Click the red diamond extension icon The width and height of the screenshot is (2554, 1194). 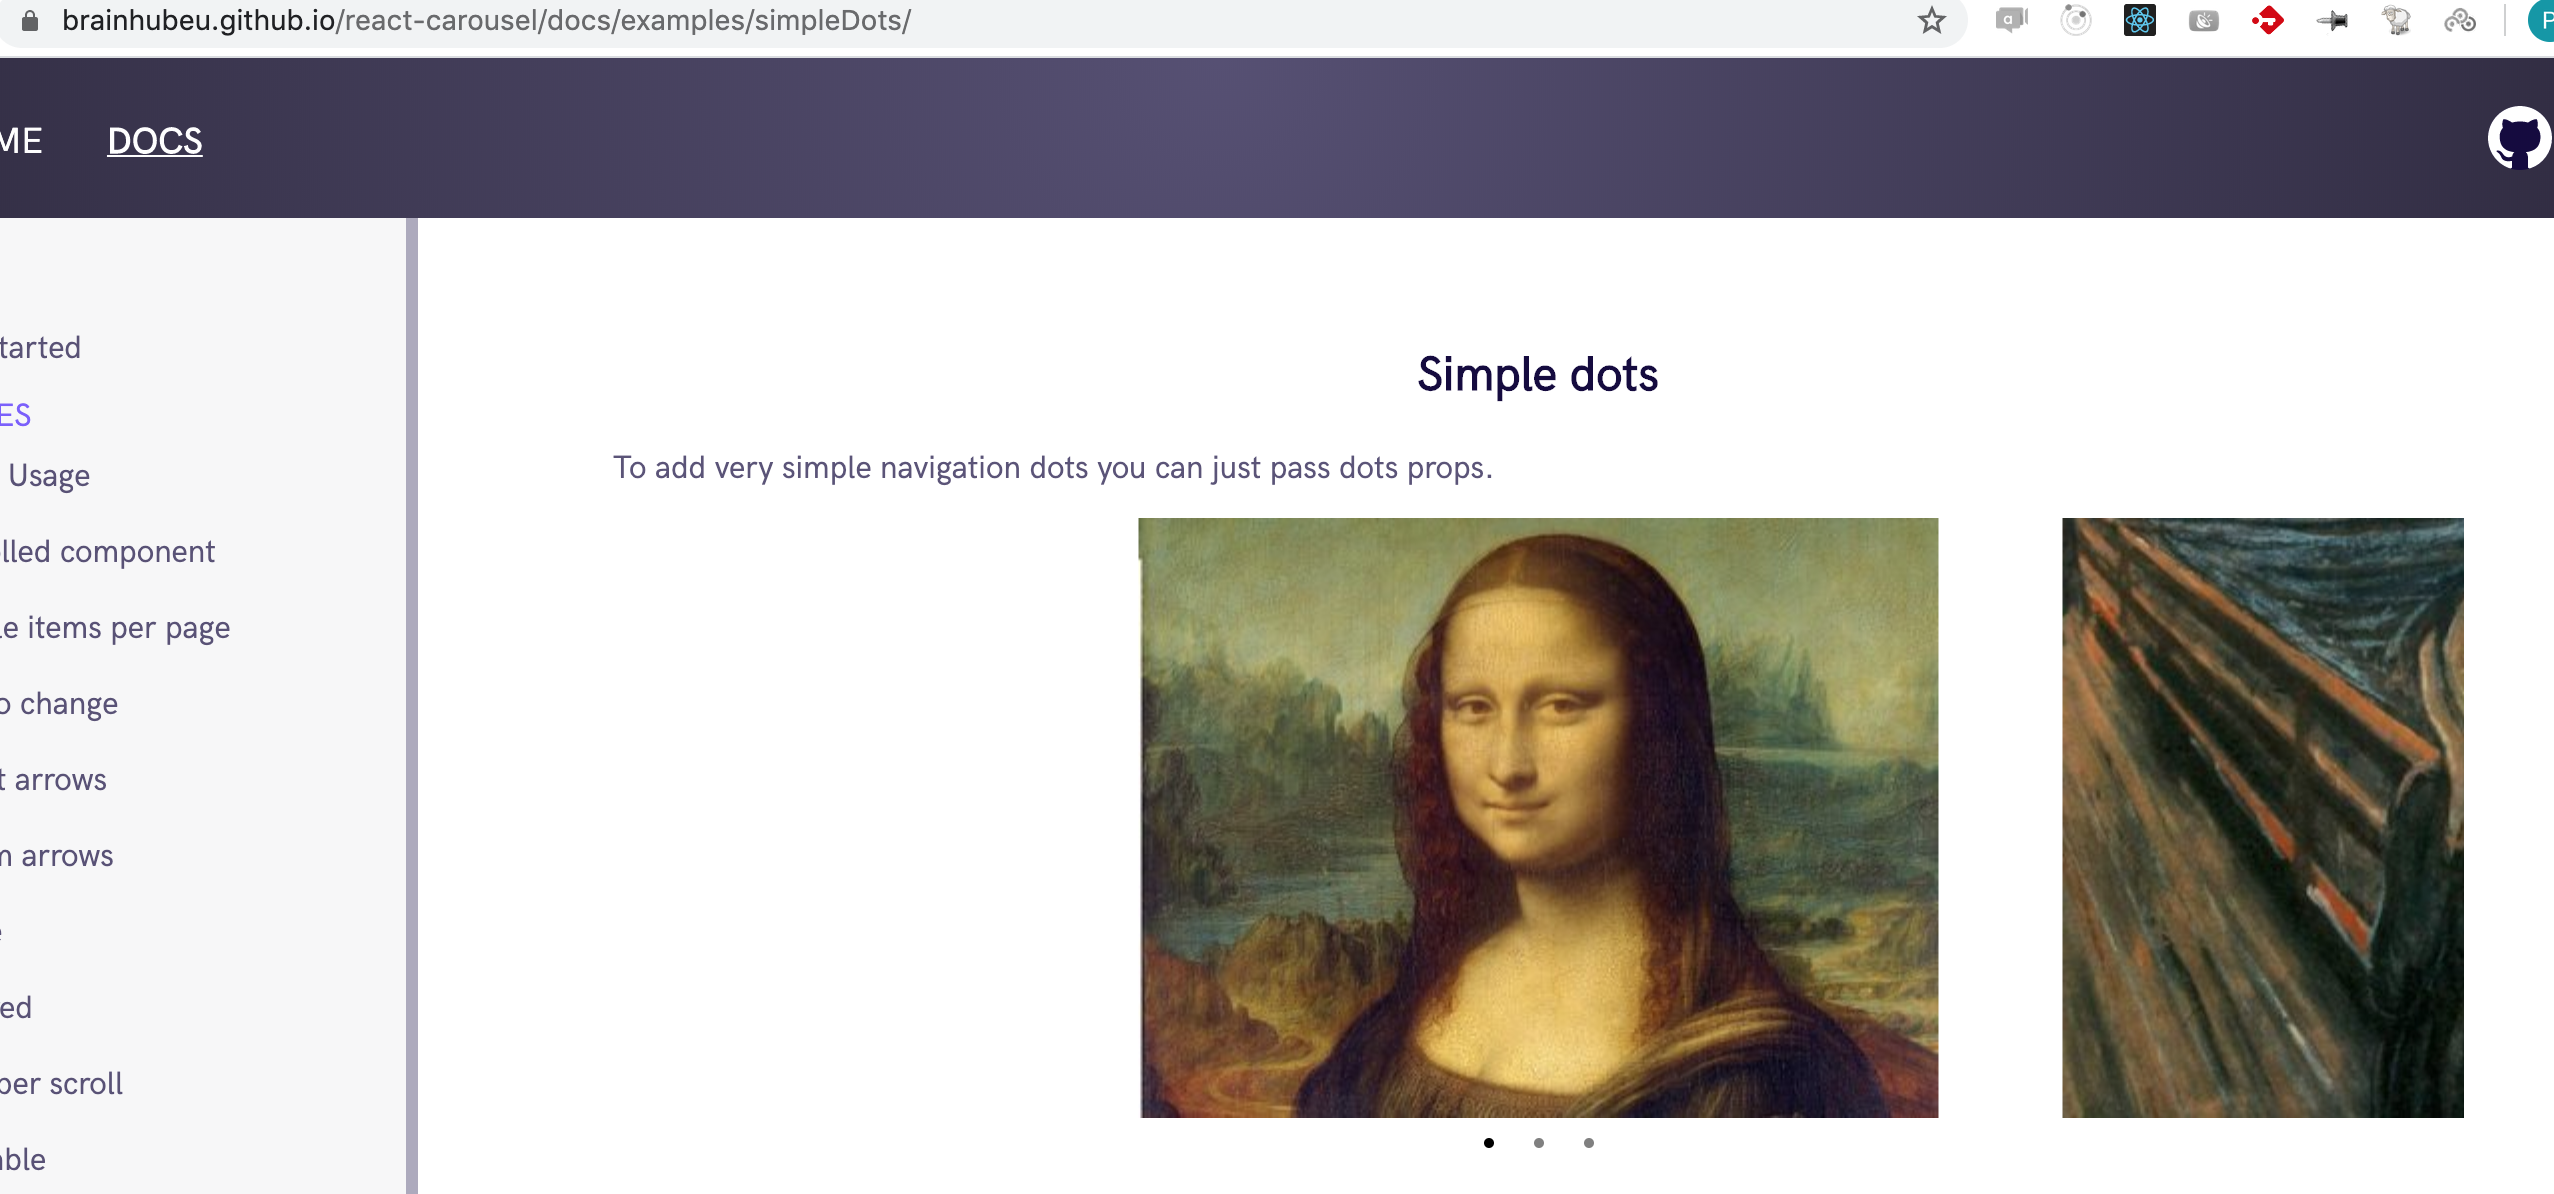coord(2269,20)
